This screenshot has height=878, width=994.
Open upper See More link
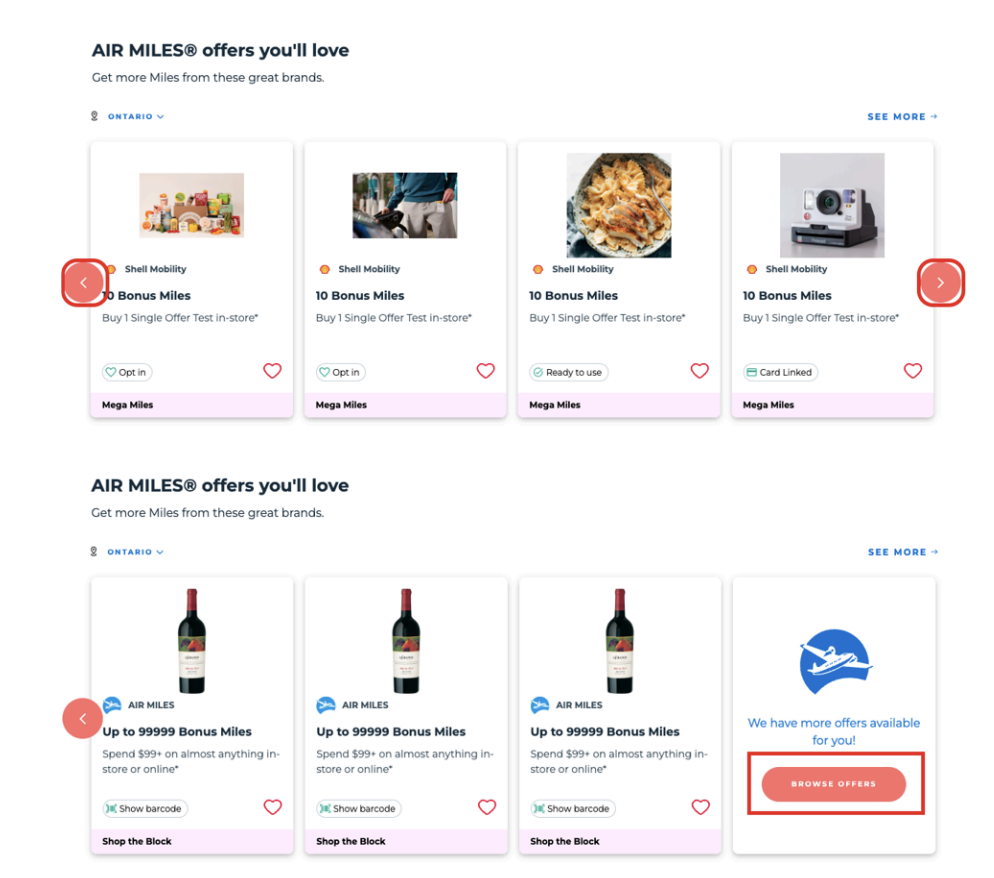coord(902,117)
